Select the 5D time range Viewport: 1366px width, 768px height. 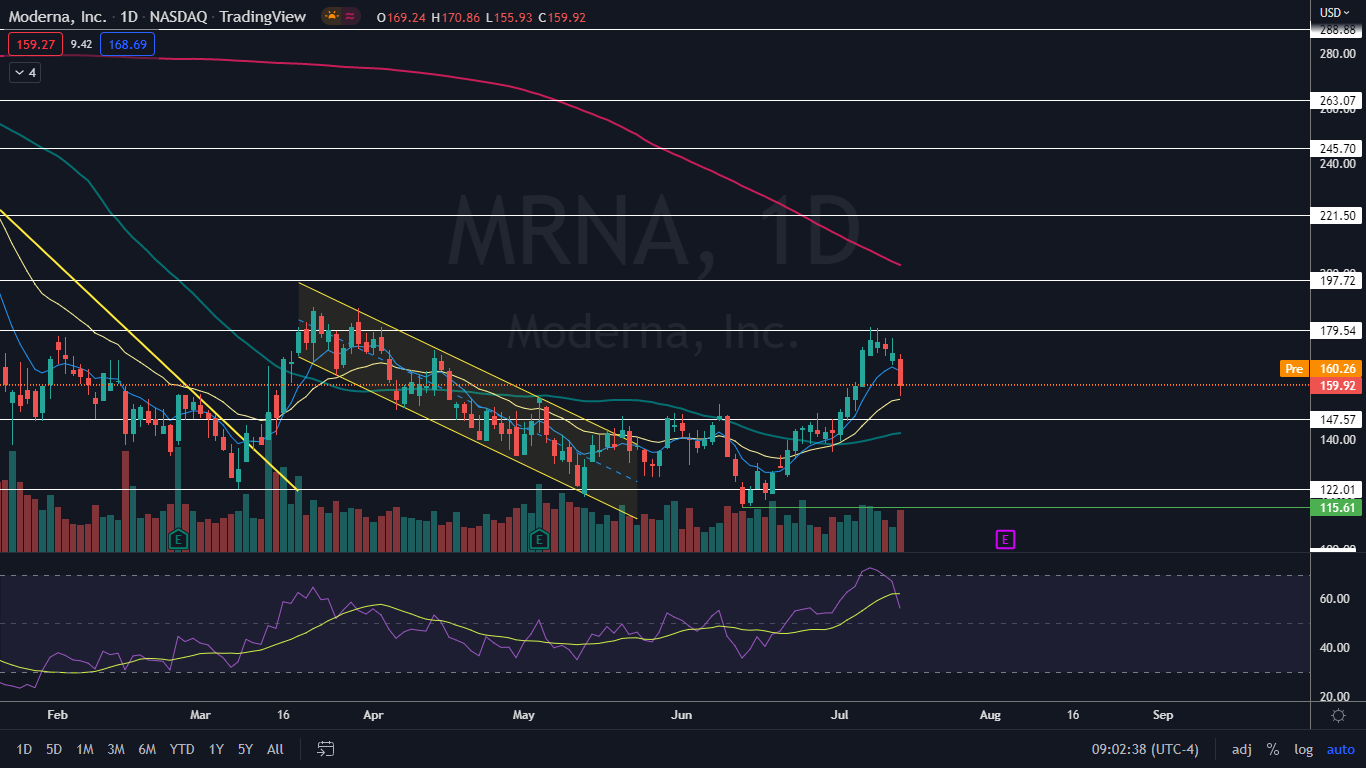tap(54, 749)
